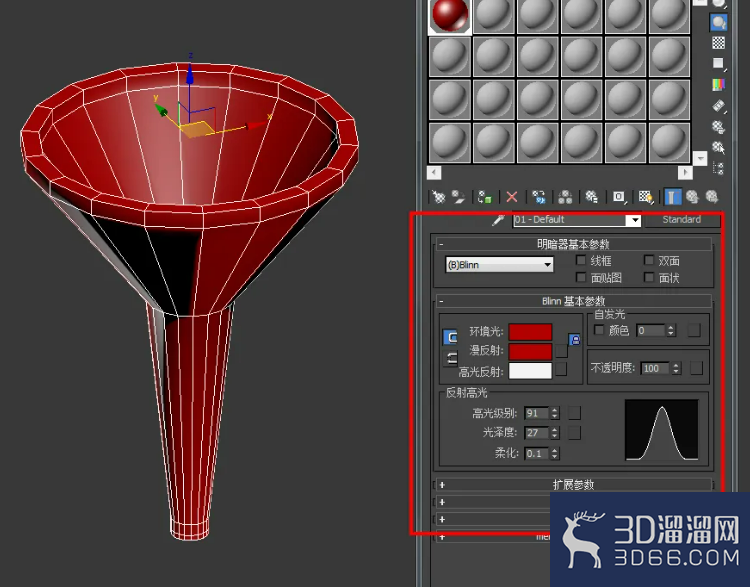Click the red X reset material icon
The width and height of the screenshot is (750, 587).
click(x=512, y=197)
